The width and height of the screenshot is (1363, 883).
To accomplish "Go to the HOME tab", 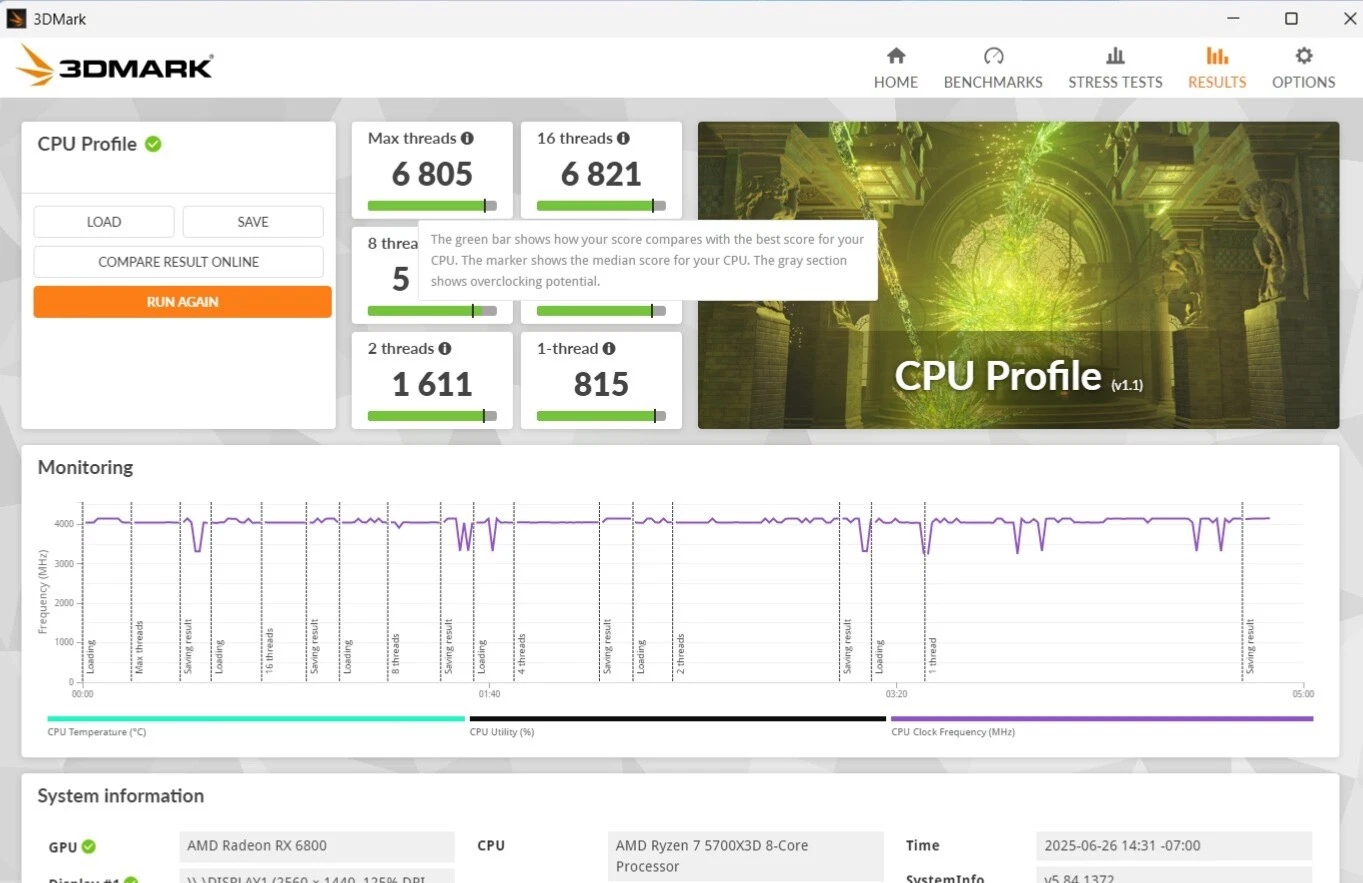I will tap(896, 68).
